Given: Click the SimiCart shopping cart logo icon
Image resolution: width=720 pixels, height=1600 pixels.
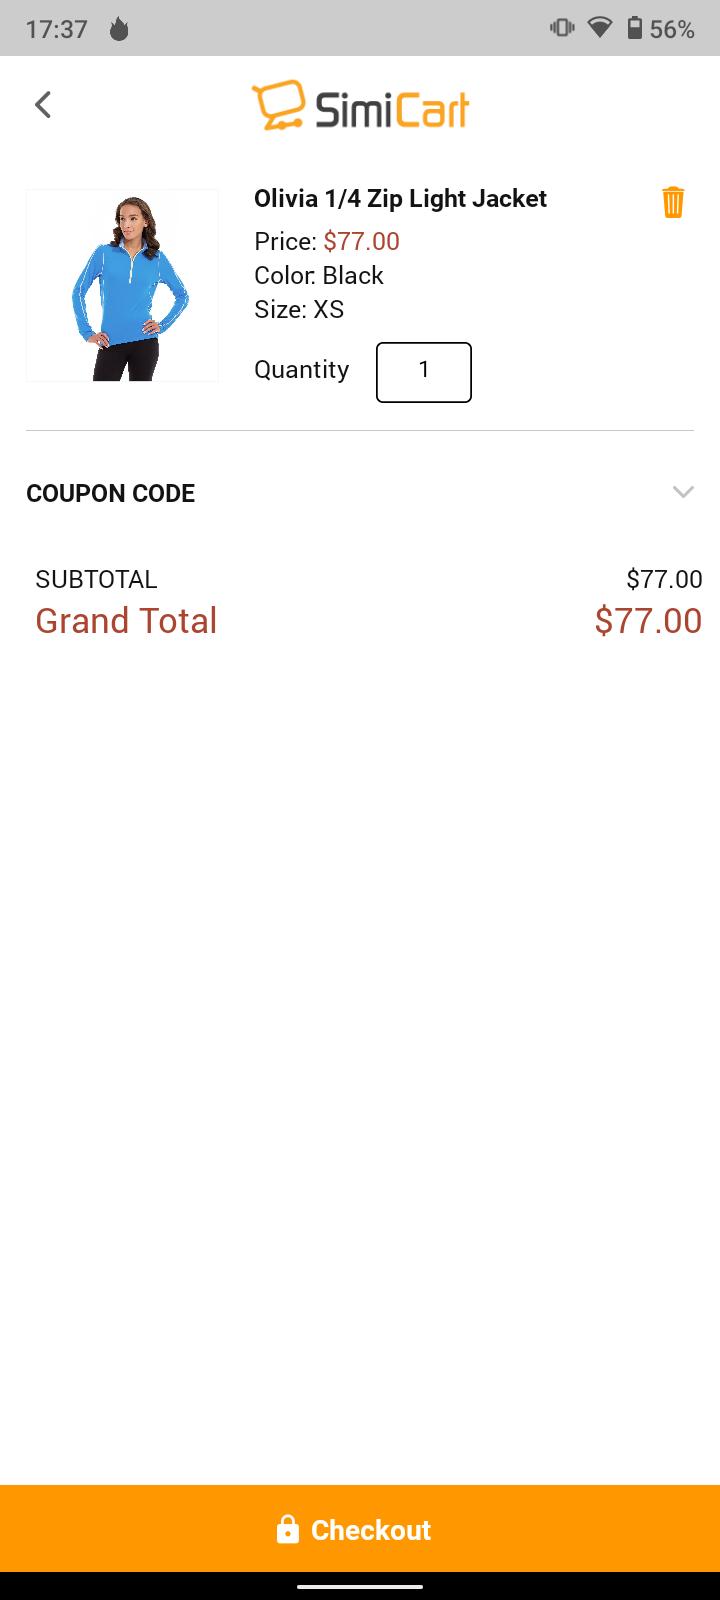Looking at the screenshot, I should pos(278,105).
